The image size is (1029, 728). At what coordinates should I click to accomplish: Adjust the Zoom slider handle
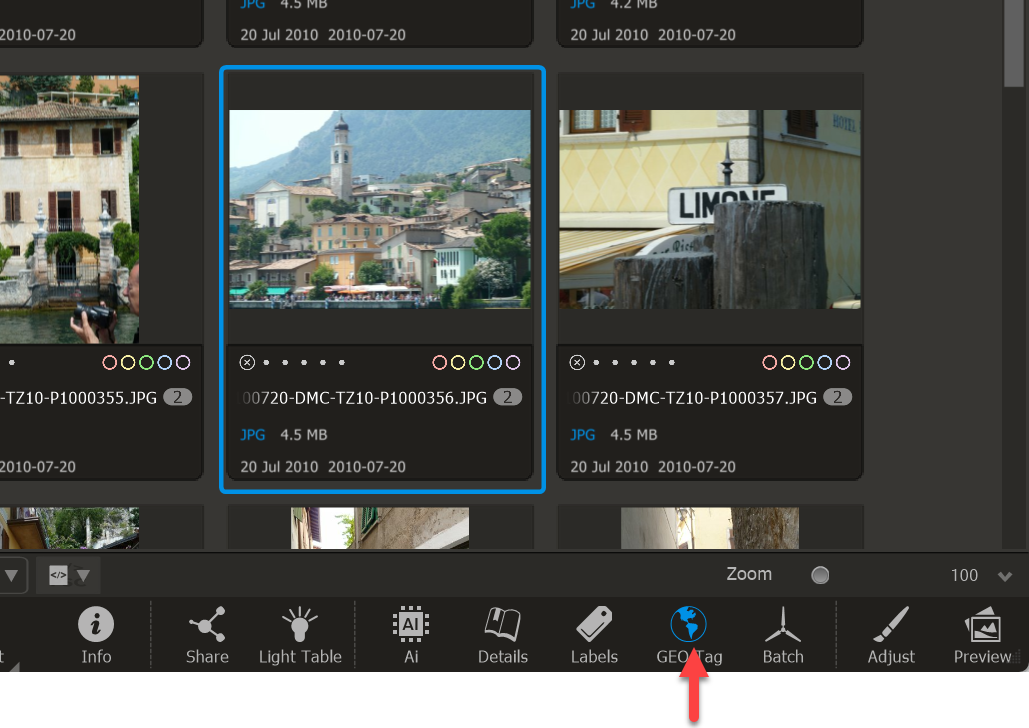(820, 575)
